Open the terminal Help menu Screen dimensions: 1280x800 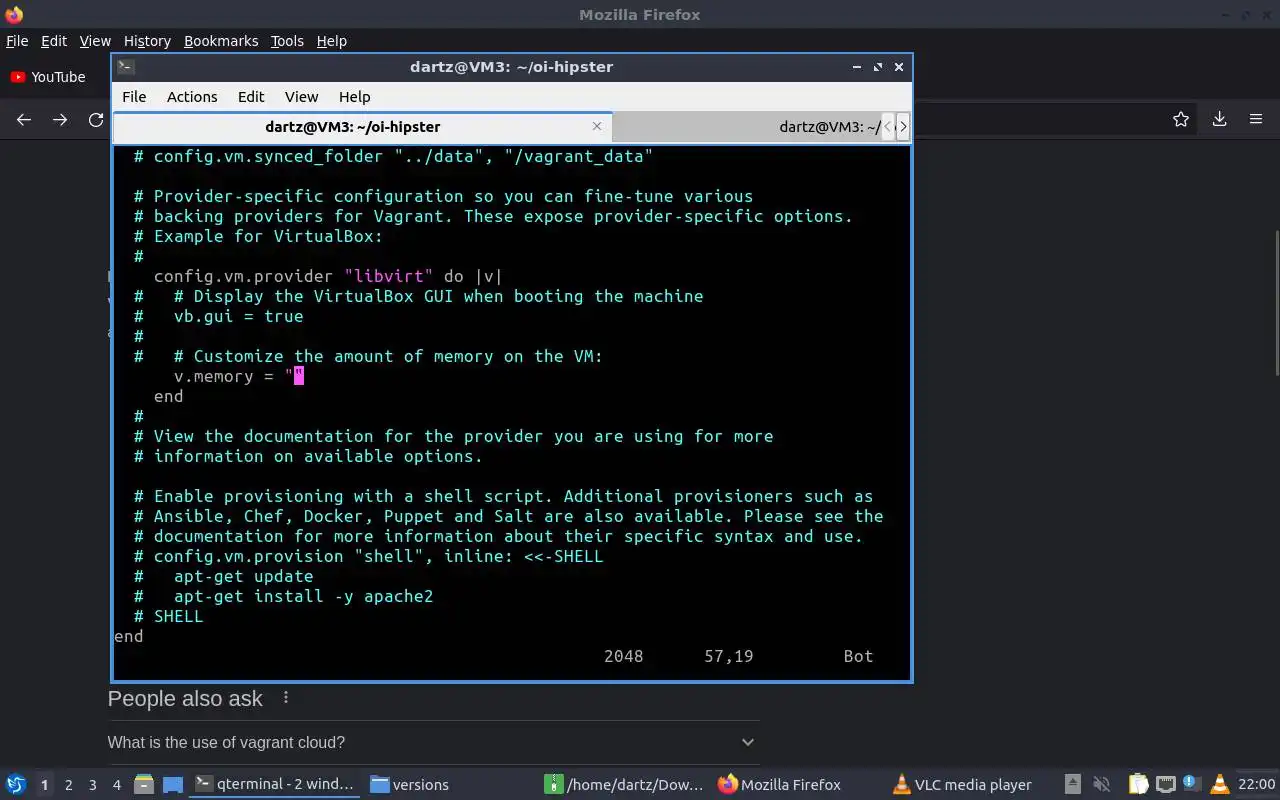click(355, 97)
